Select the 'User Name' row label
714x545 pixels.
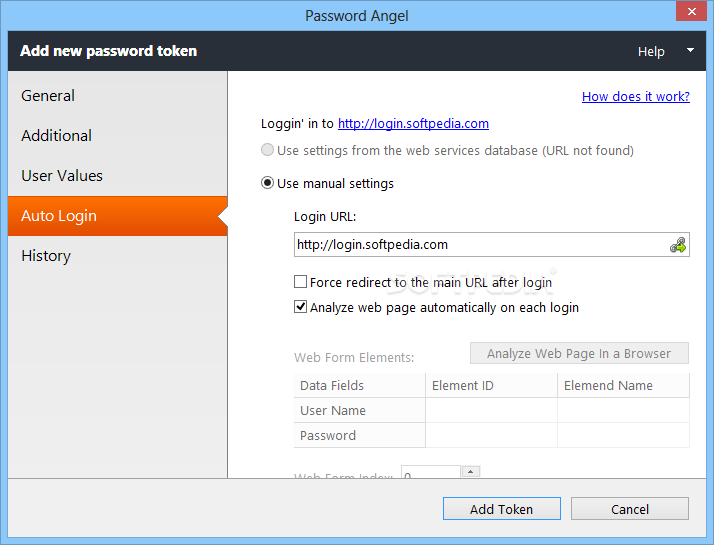click(359, 411)
